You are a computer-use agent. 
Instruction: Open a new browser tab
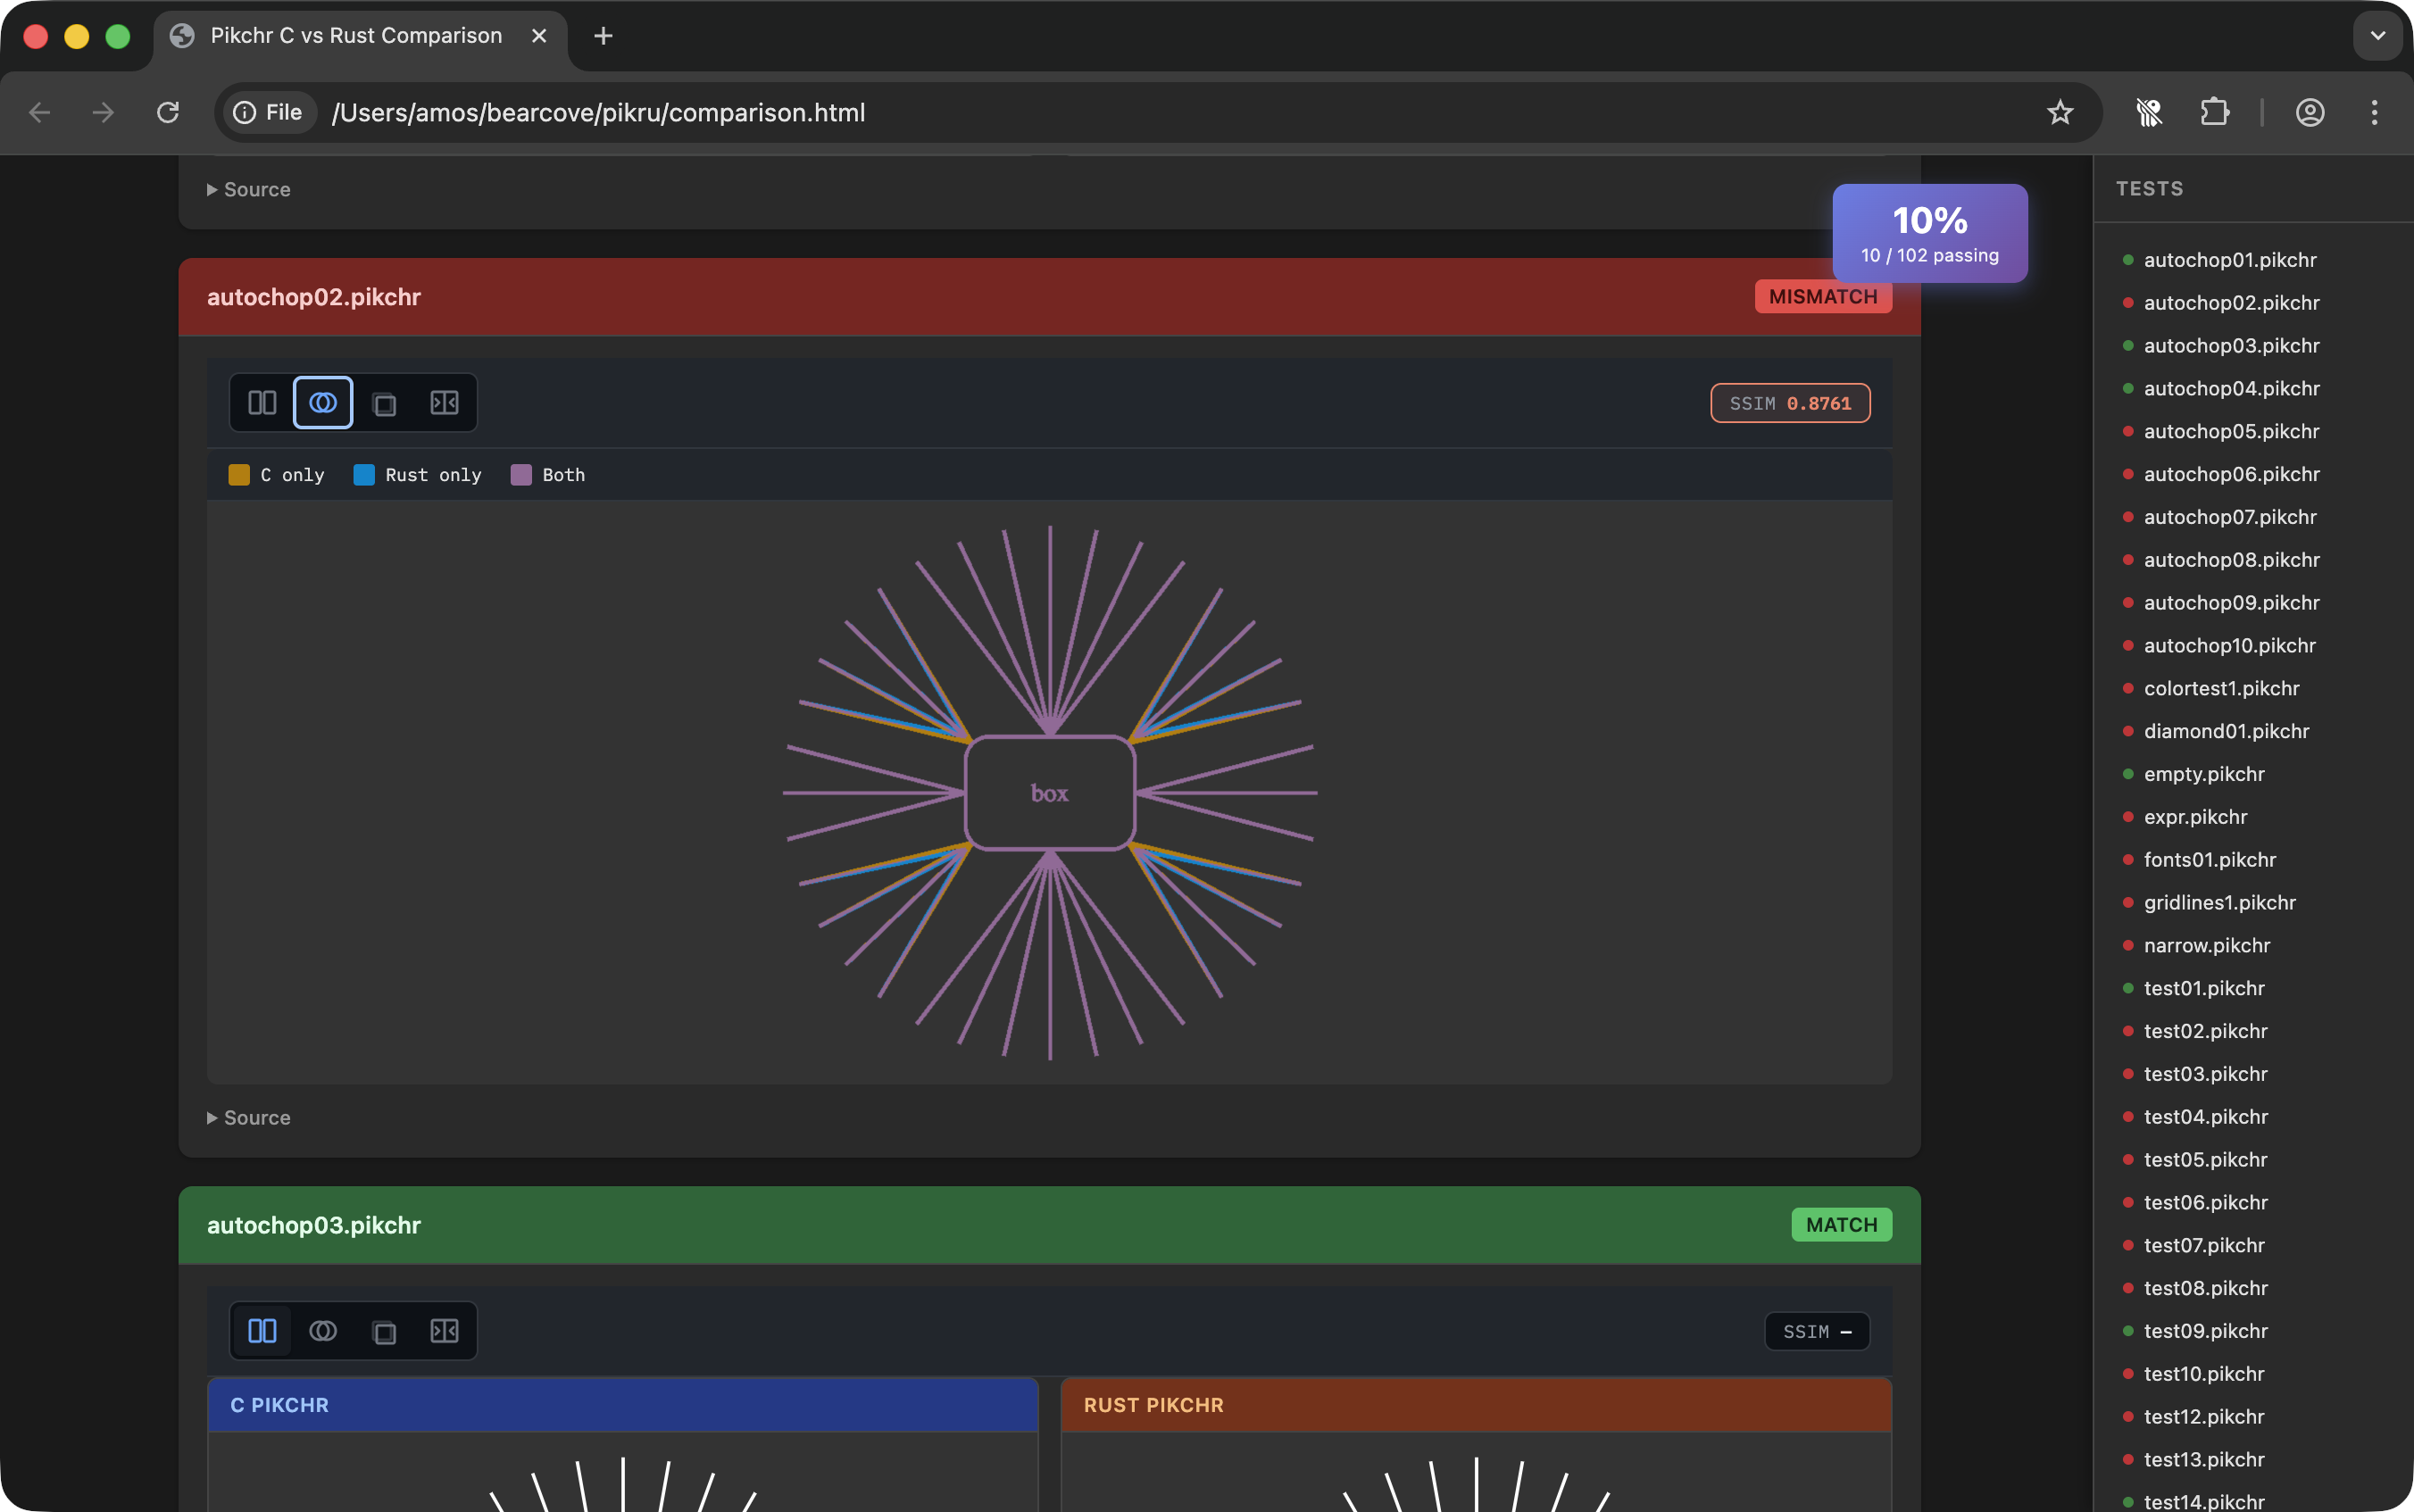tap(603, 35)
